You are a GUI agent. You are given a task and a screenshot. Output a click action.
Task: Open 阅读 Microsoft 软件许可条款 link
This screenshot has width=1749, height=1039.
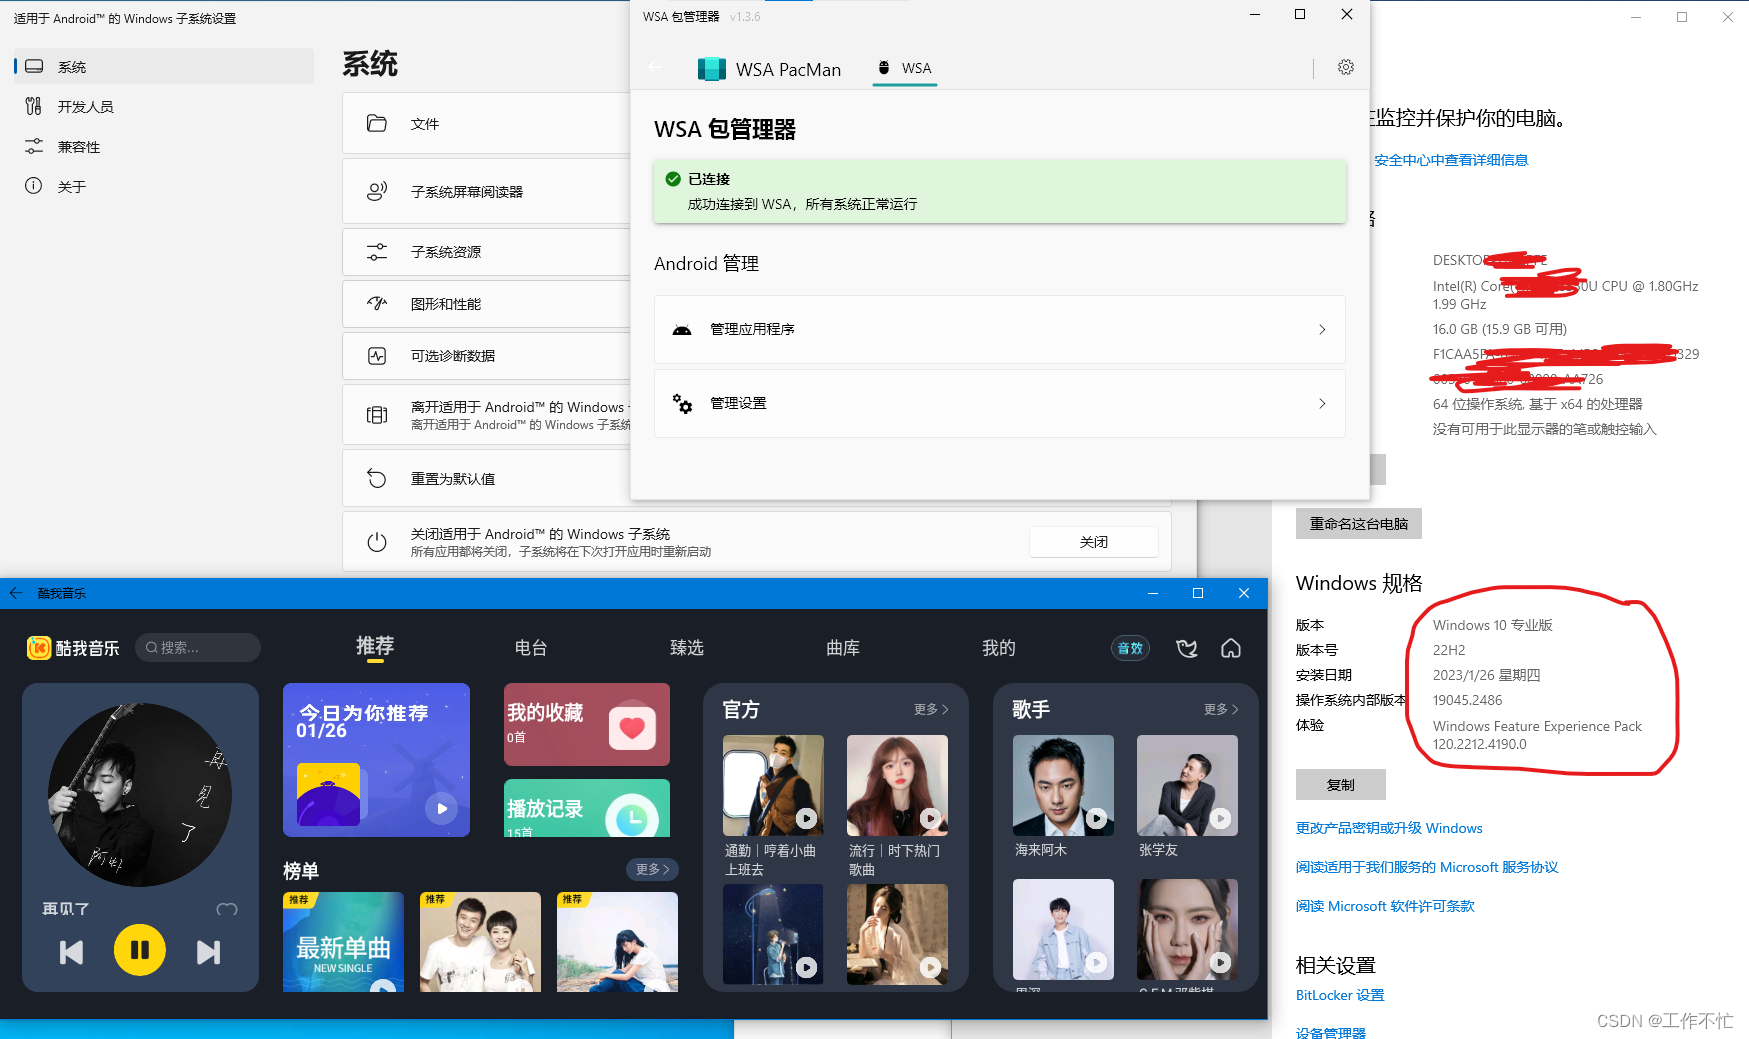1385,906
